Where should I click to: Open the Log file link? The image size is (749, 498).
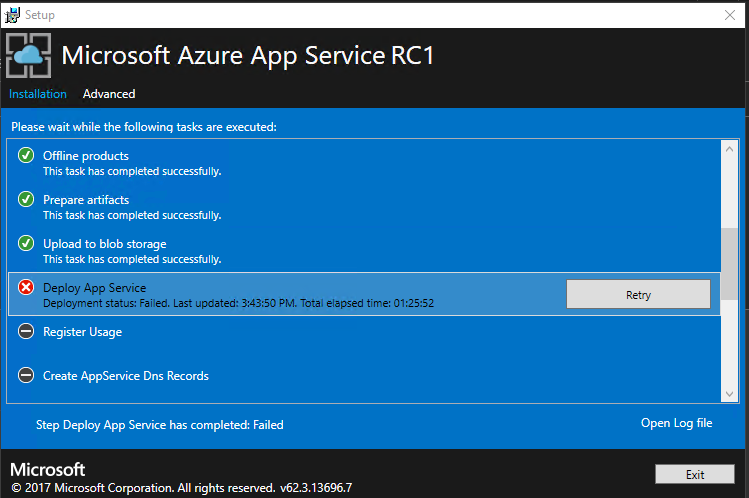pos(676,423)
